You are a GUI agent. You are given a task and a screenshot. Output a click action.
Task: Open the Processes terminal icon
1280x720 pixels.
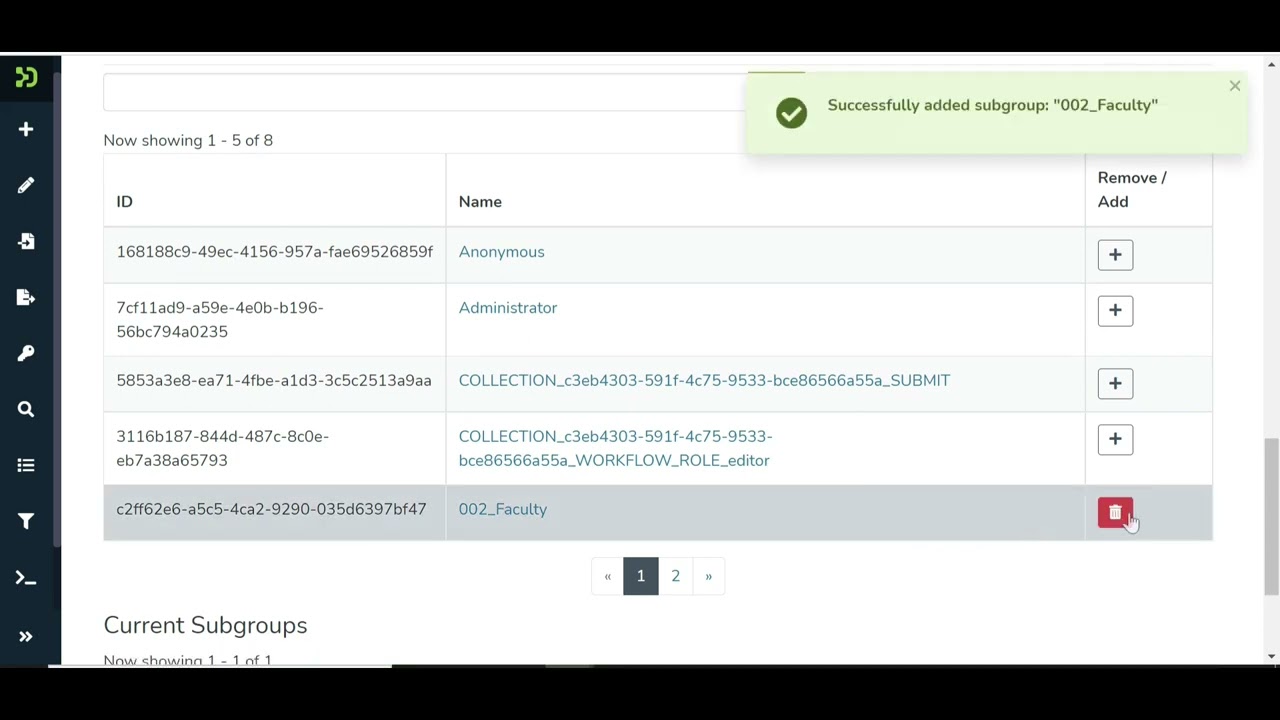click(26, 578)
